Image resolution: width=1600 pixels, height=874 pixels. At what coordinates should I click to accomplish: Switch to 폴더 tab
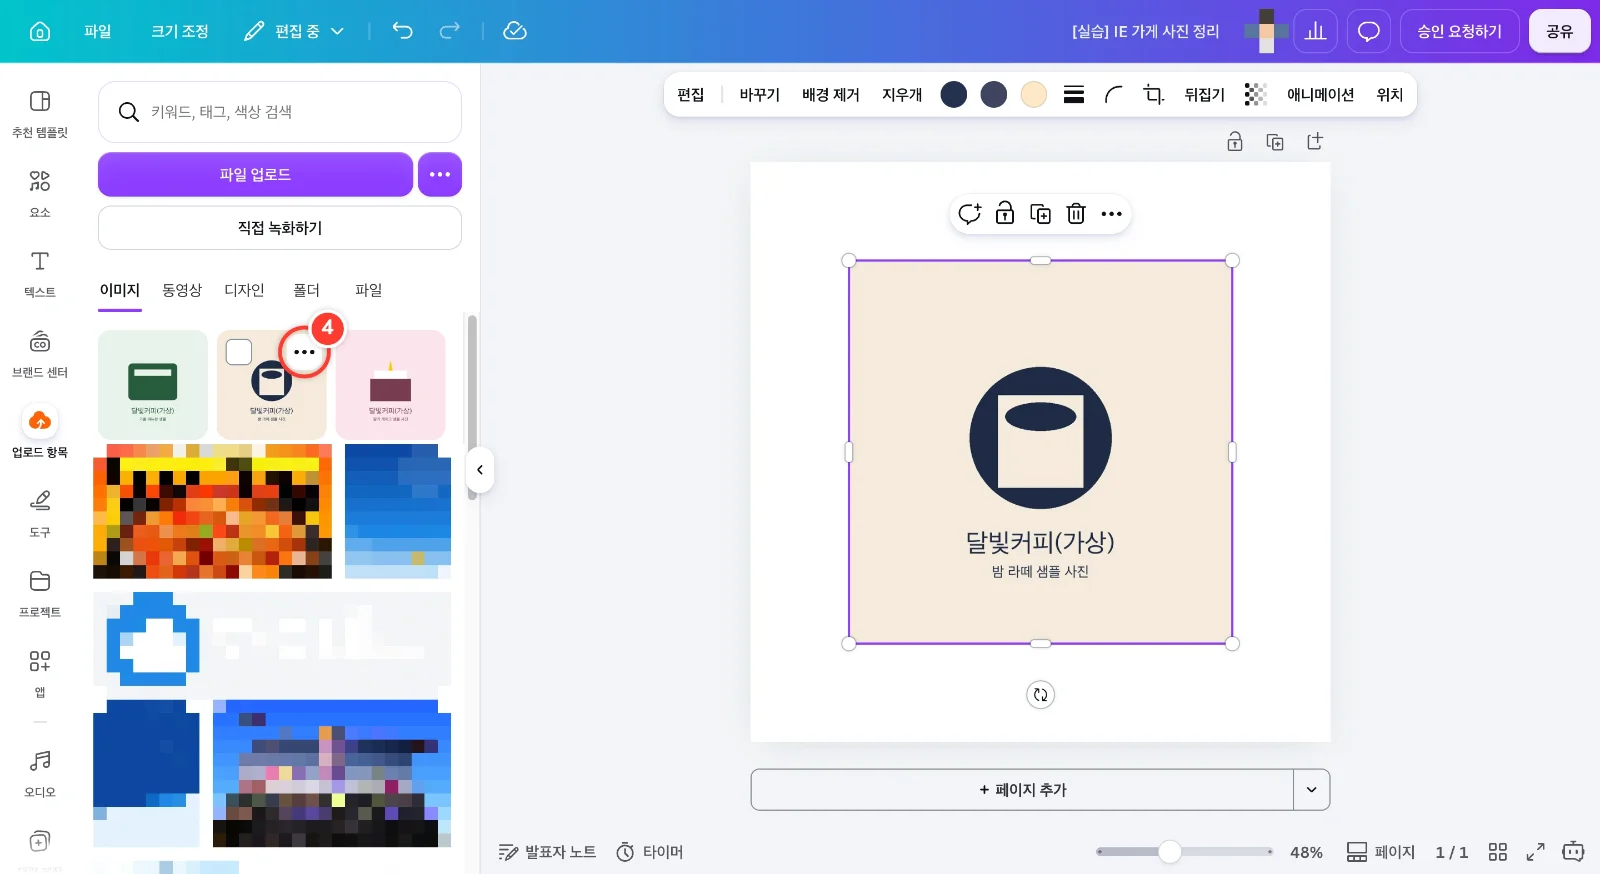pos(306,290)
